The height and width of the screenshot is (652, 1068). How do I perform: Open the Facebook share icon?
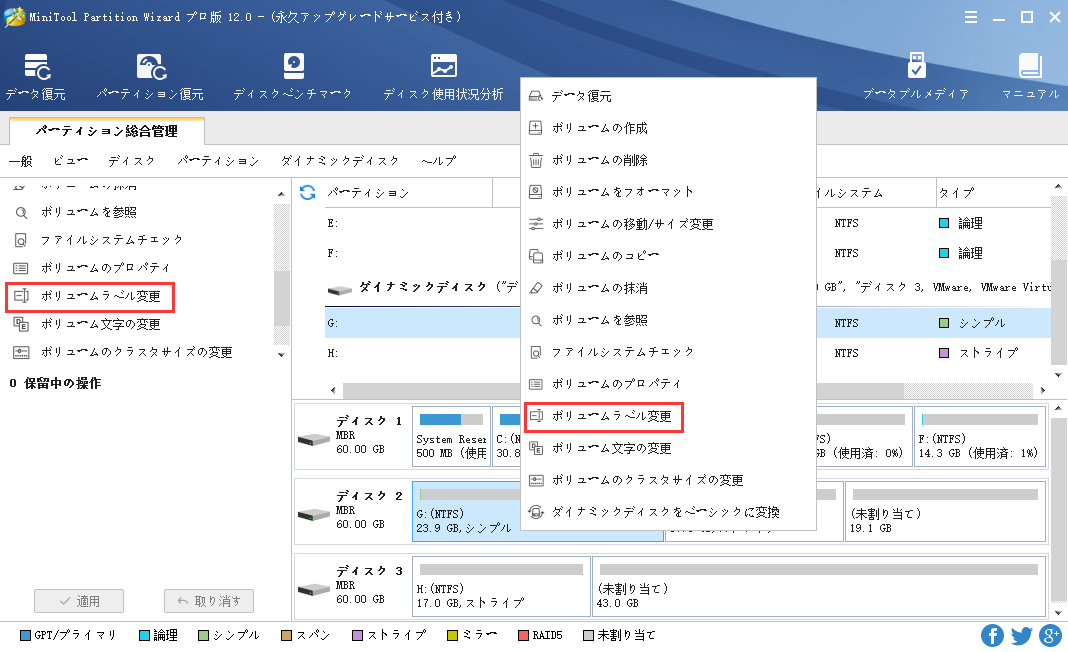point(992,635)
